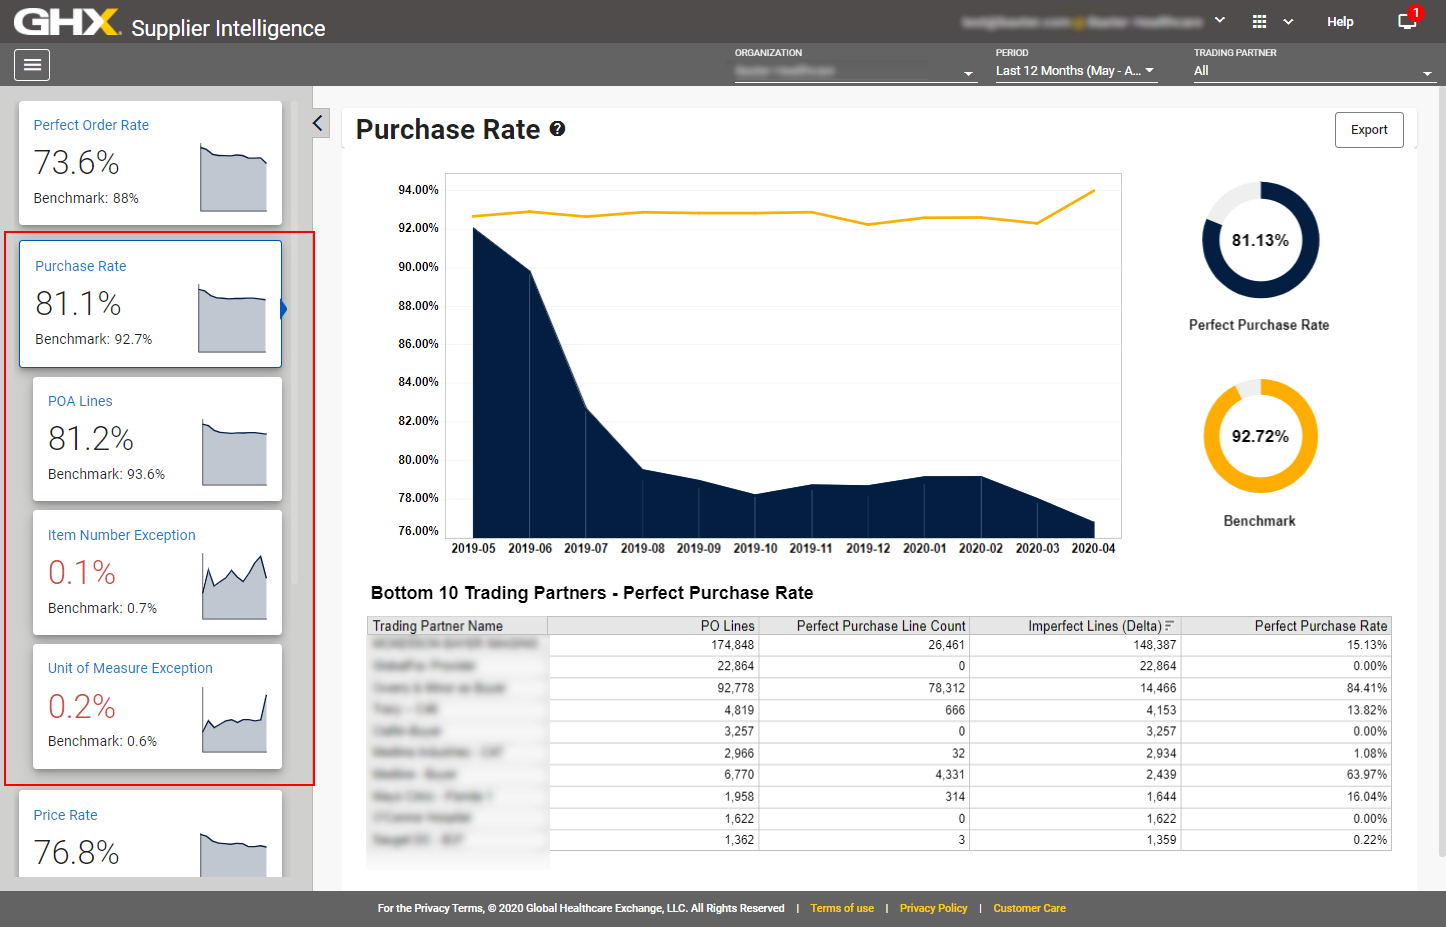Click the 2020-04 axis label
This screenshot has height=927, width=1446.
click(x=1093, y=548)
